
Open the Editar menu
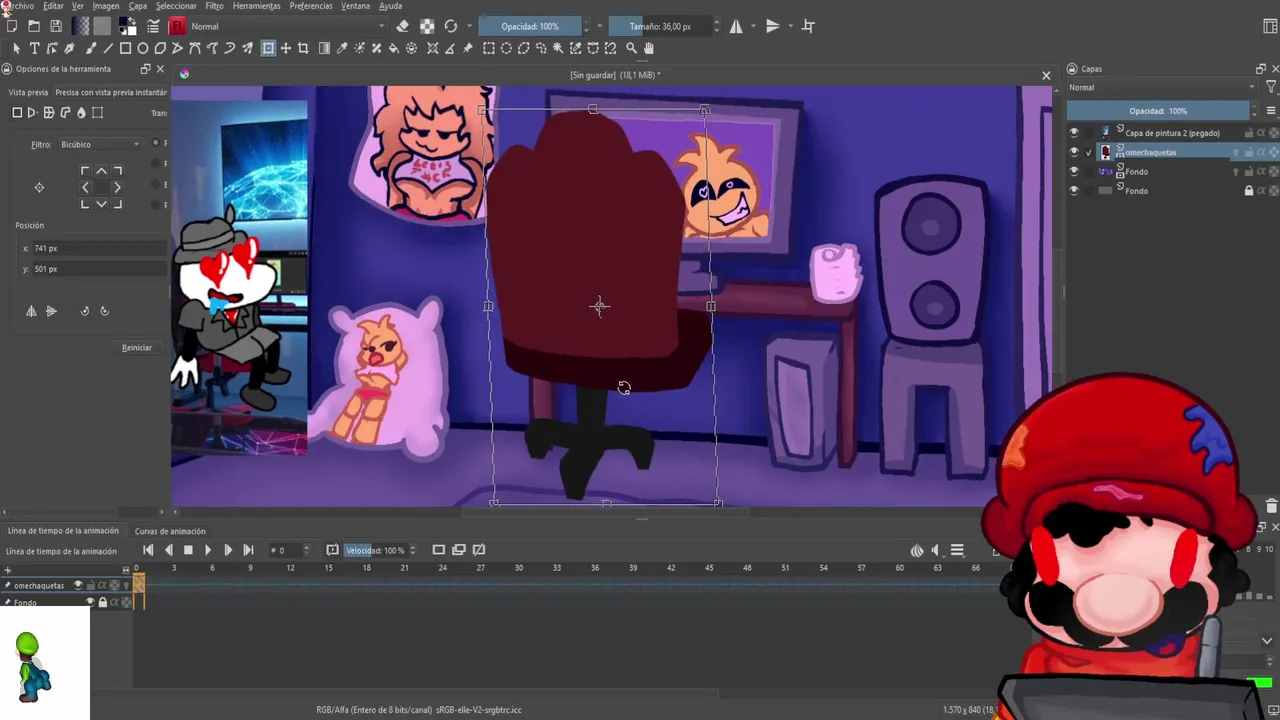pos(53,6)
